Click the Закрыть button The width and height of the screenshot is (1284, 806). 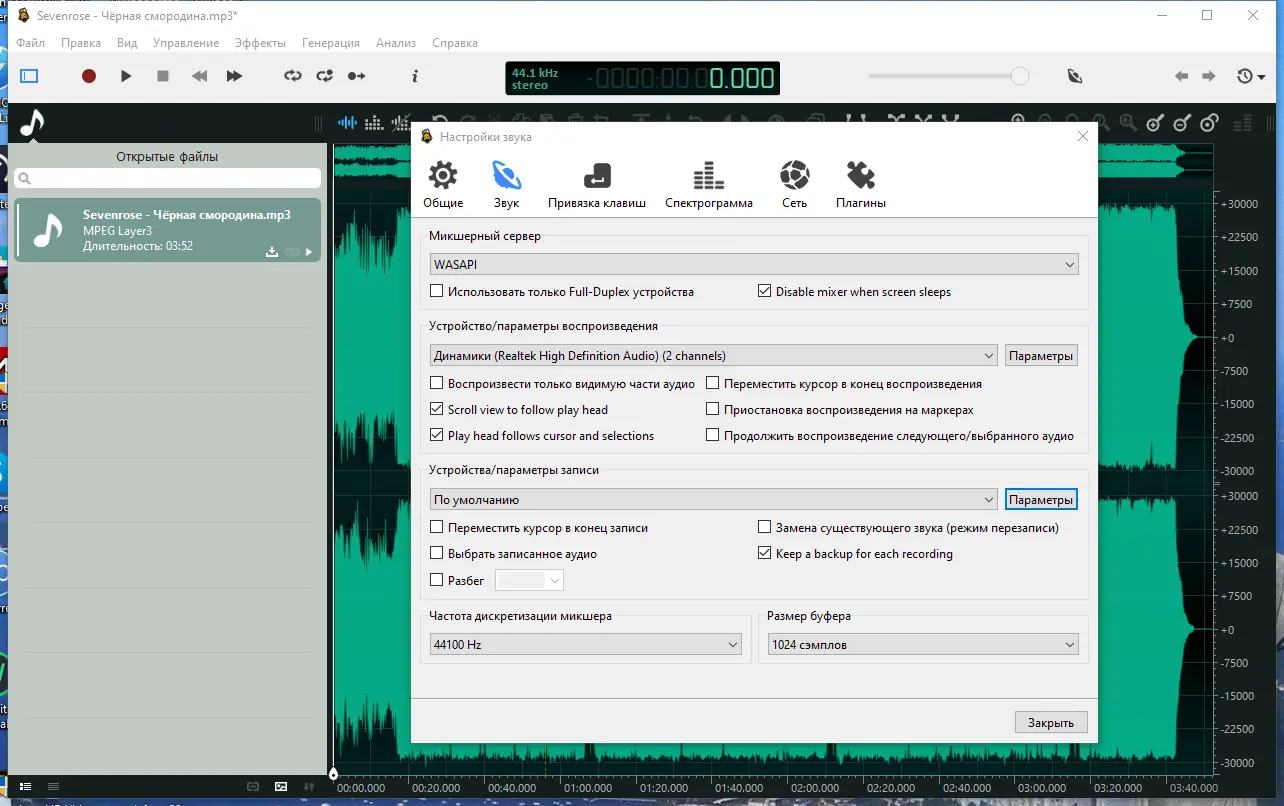(x=1051, y=723)
